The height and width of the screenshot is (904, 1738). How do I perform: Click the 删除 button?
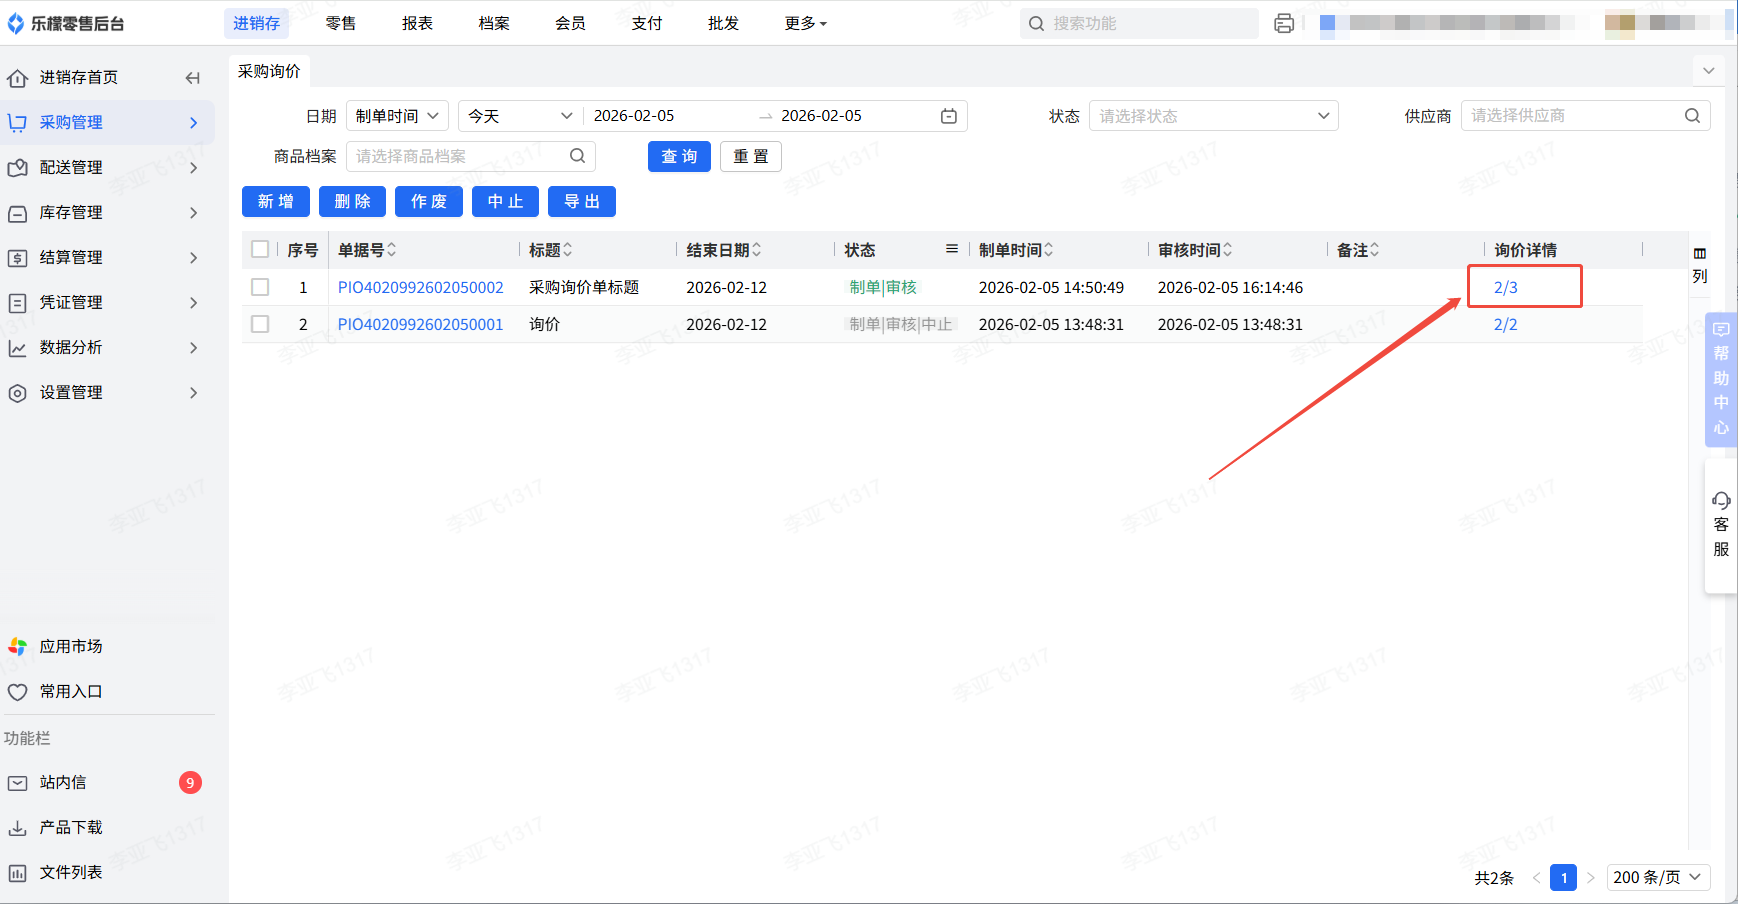point(352,201)
